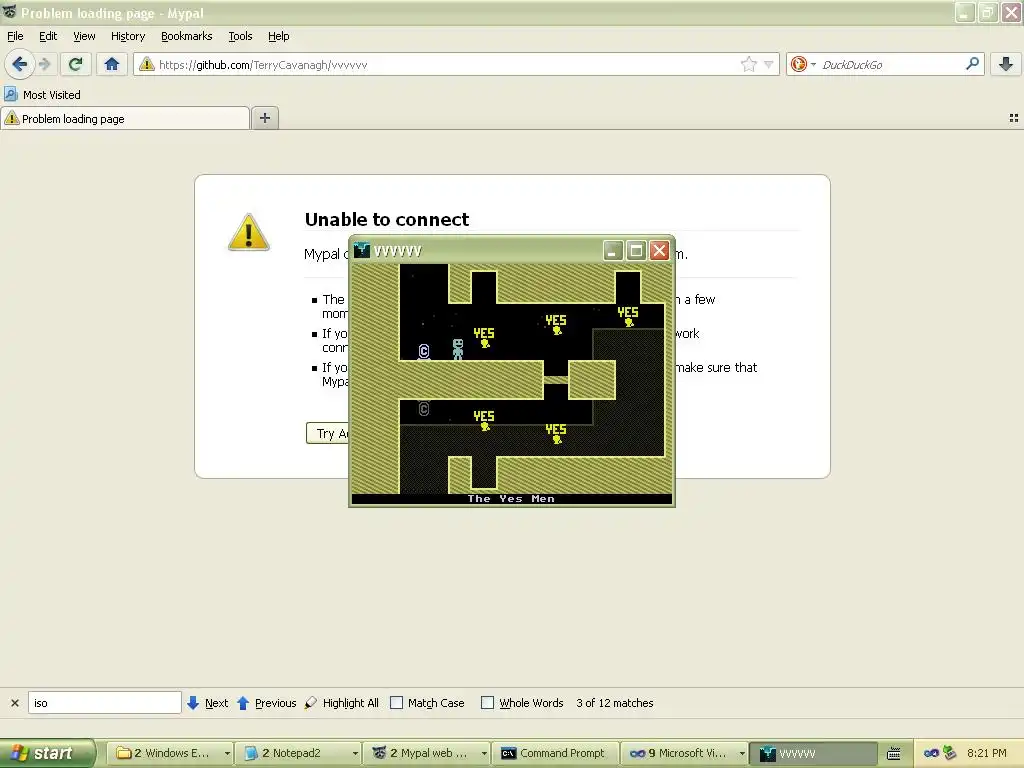Click the list all tabs icon
Viewport: 1024px width, 768px height.
coord(1014,118)
